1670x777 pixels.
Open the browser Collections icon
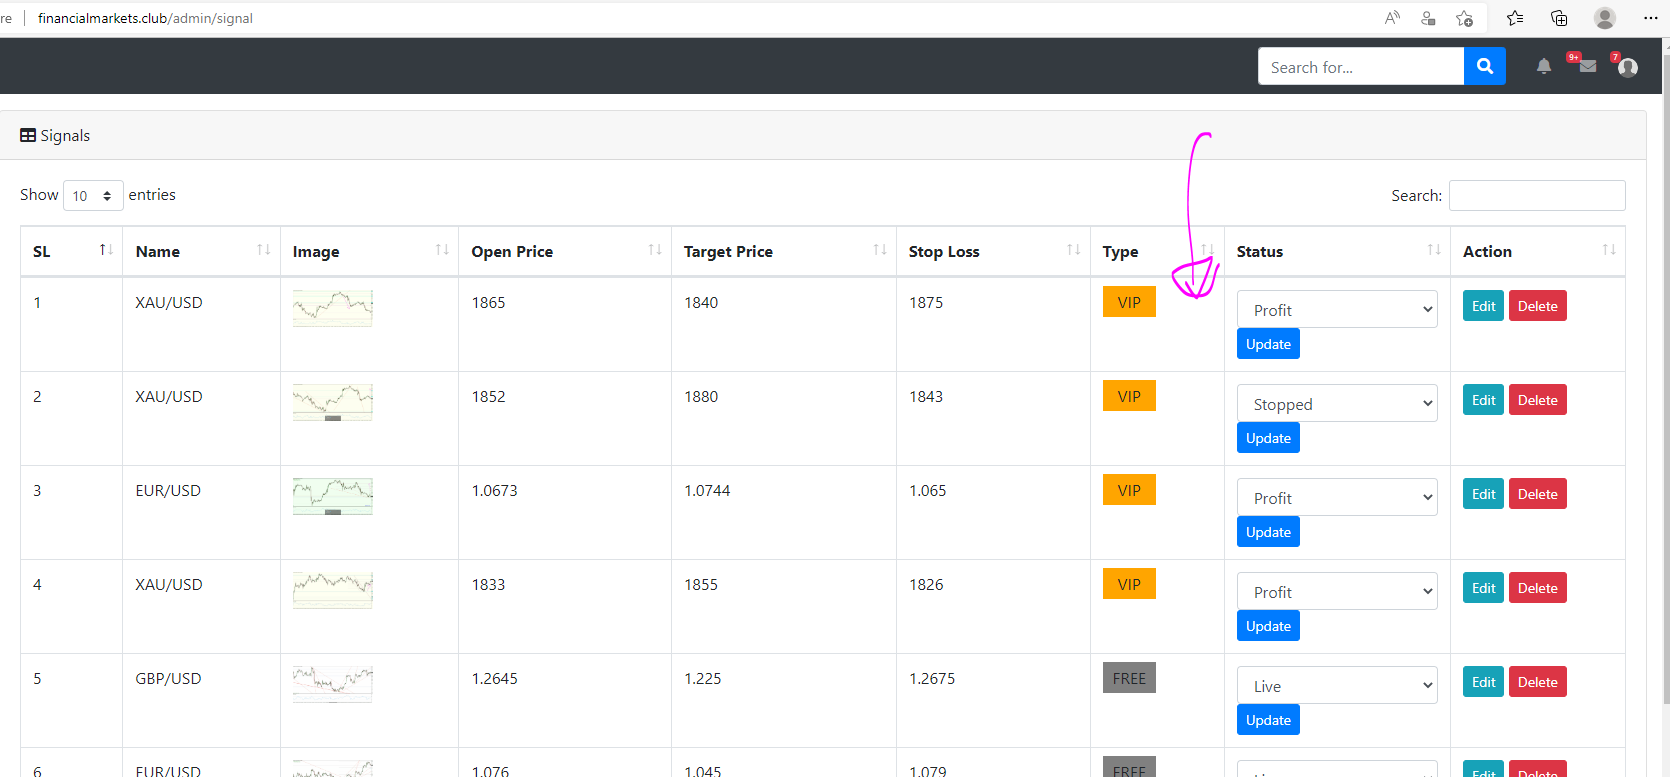(x=1559, y=18)
